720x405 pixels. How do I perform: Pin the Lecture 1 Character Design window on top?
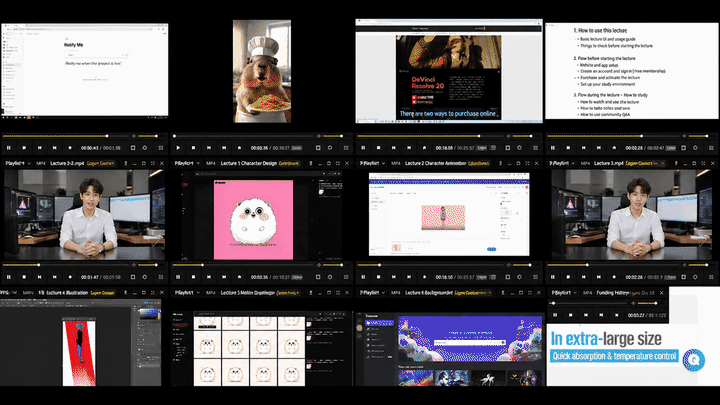click(x=310, y=163)
